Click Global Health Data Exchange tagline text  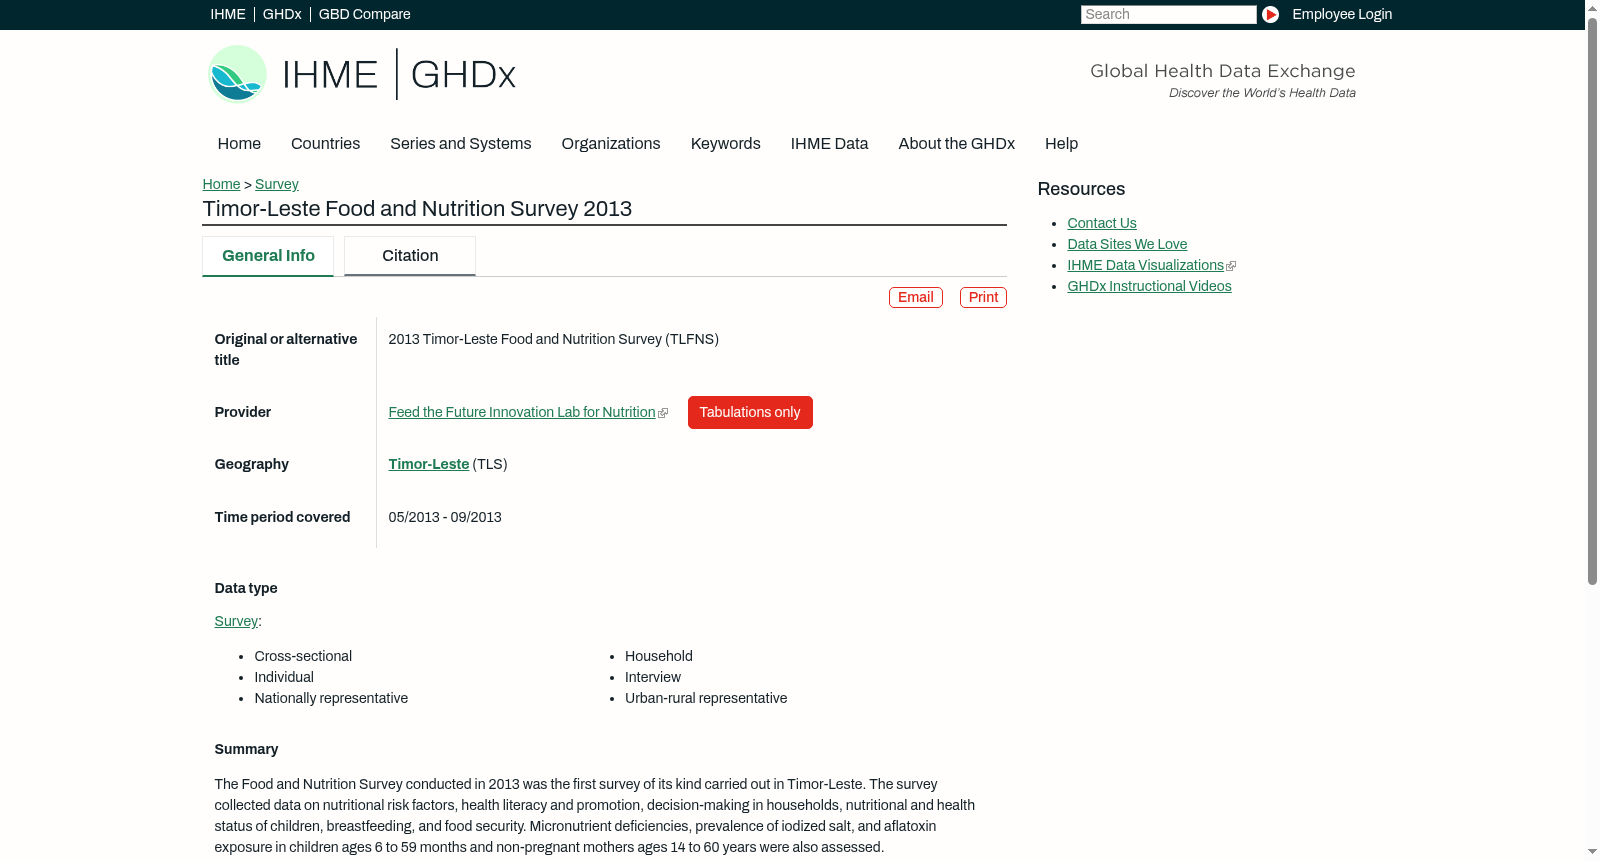pyautogui.click(x=1223, y=71)
